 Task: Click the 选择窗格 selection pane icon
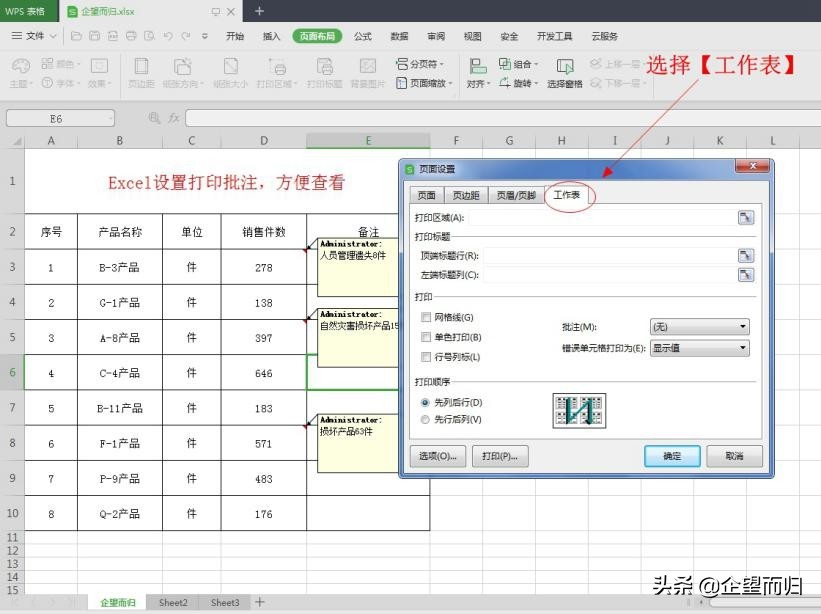tap(565, 72)
